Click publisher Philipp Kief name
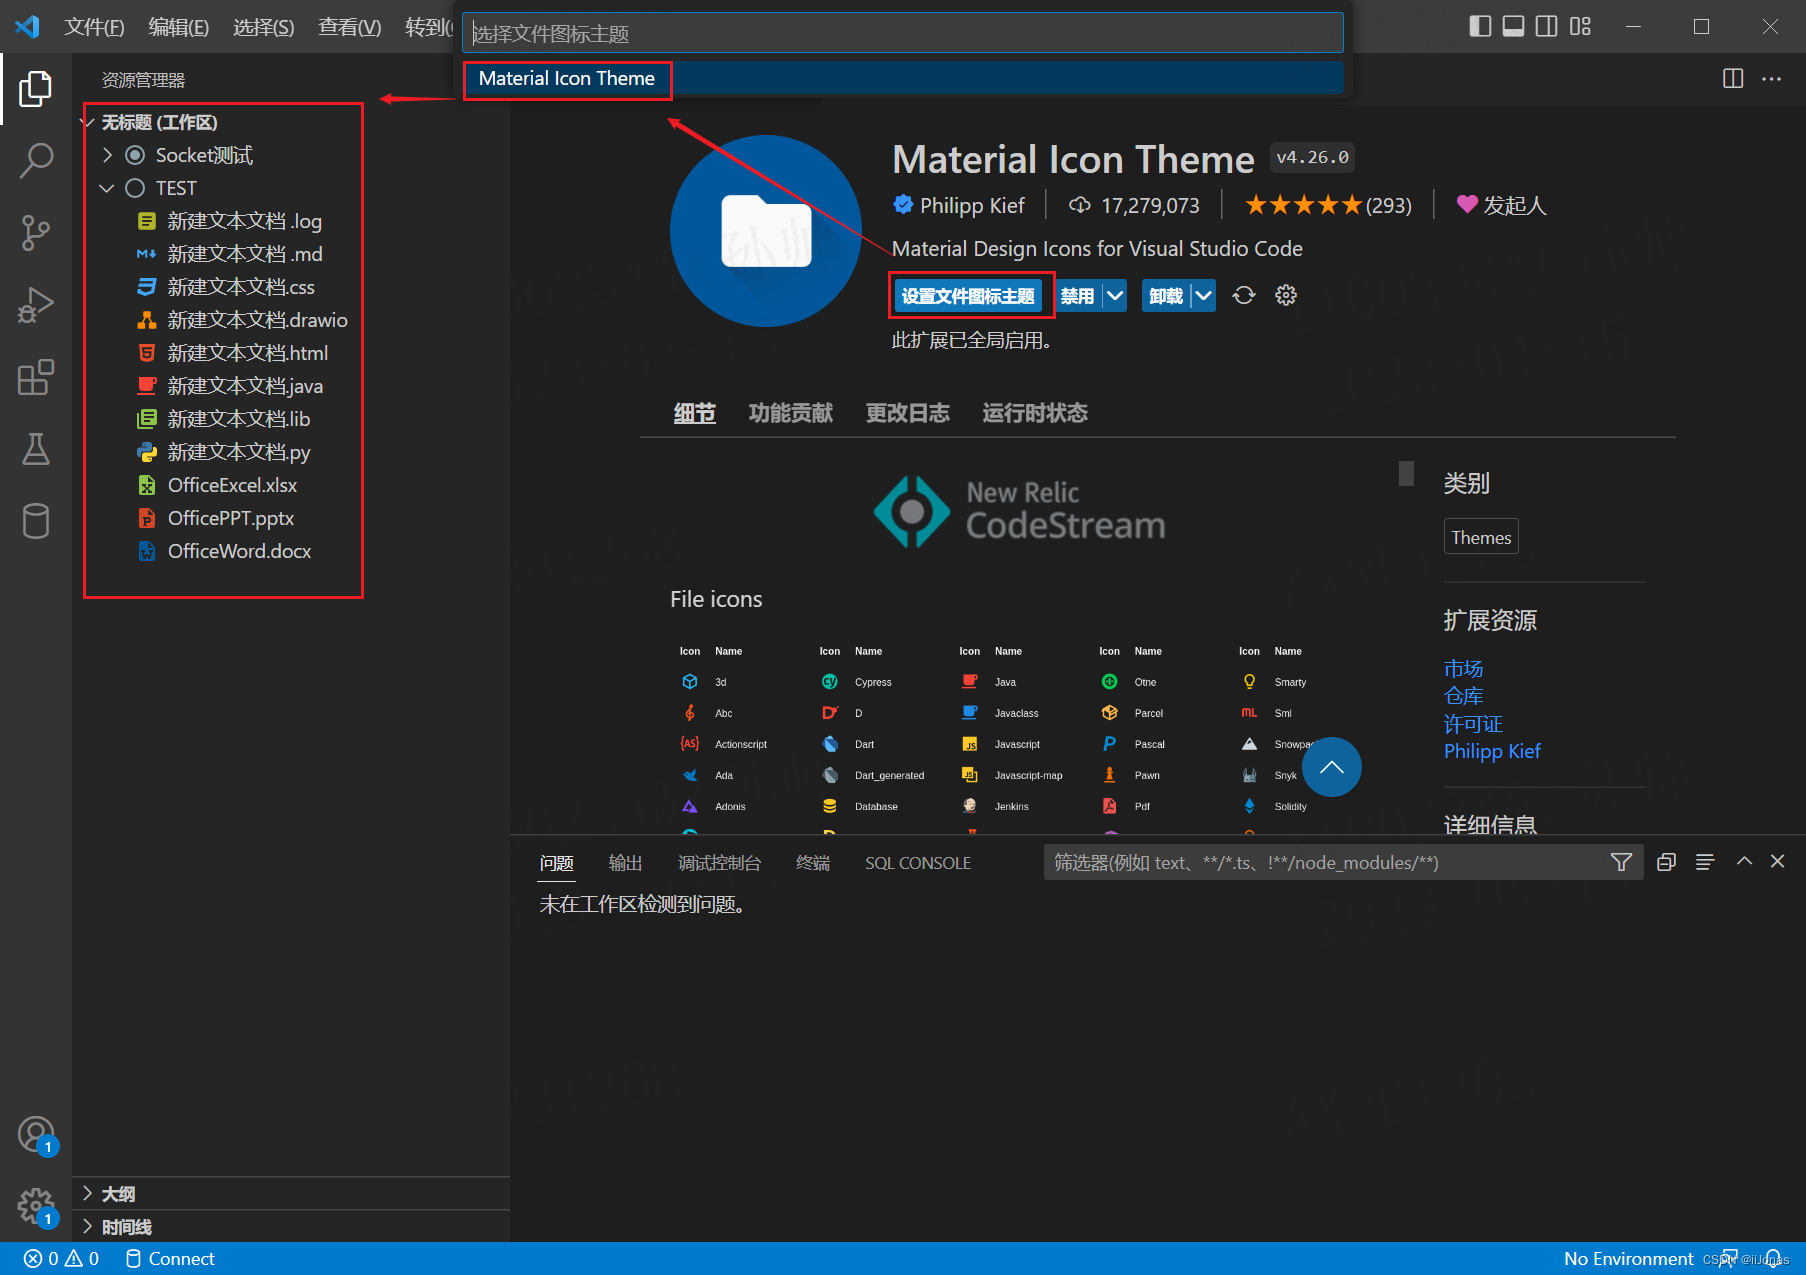The image size is (1806, 1275). [972, 205]
